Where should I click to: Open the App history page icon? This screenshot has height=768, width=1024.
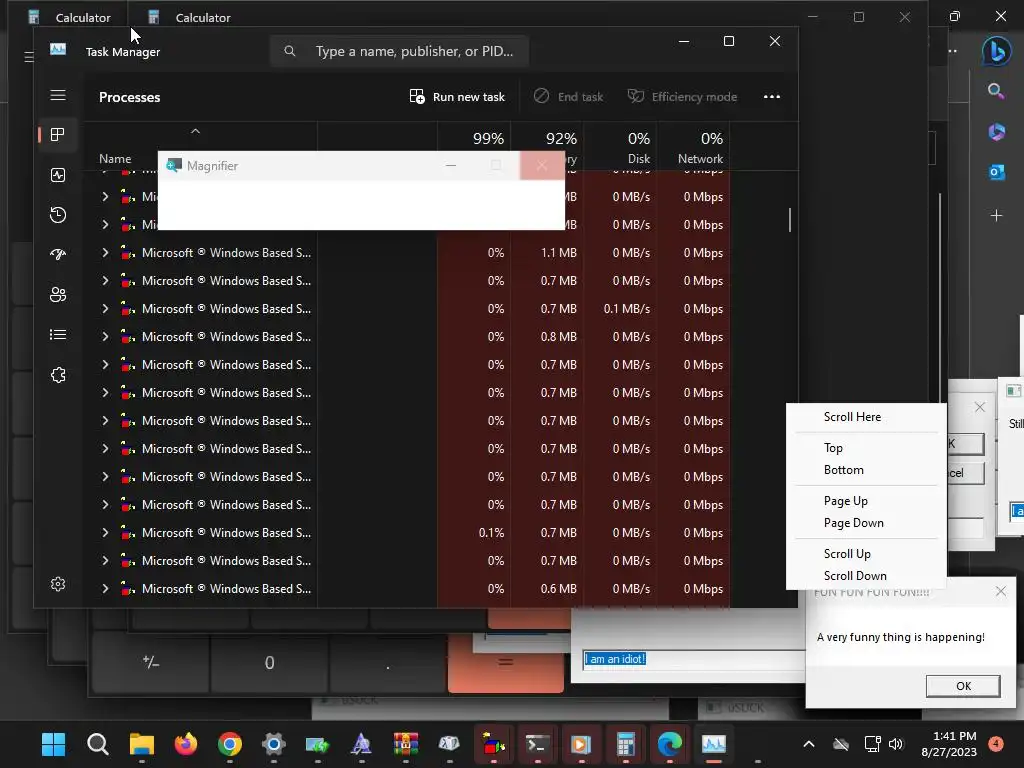click(x=58, y=215)
